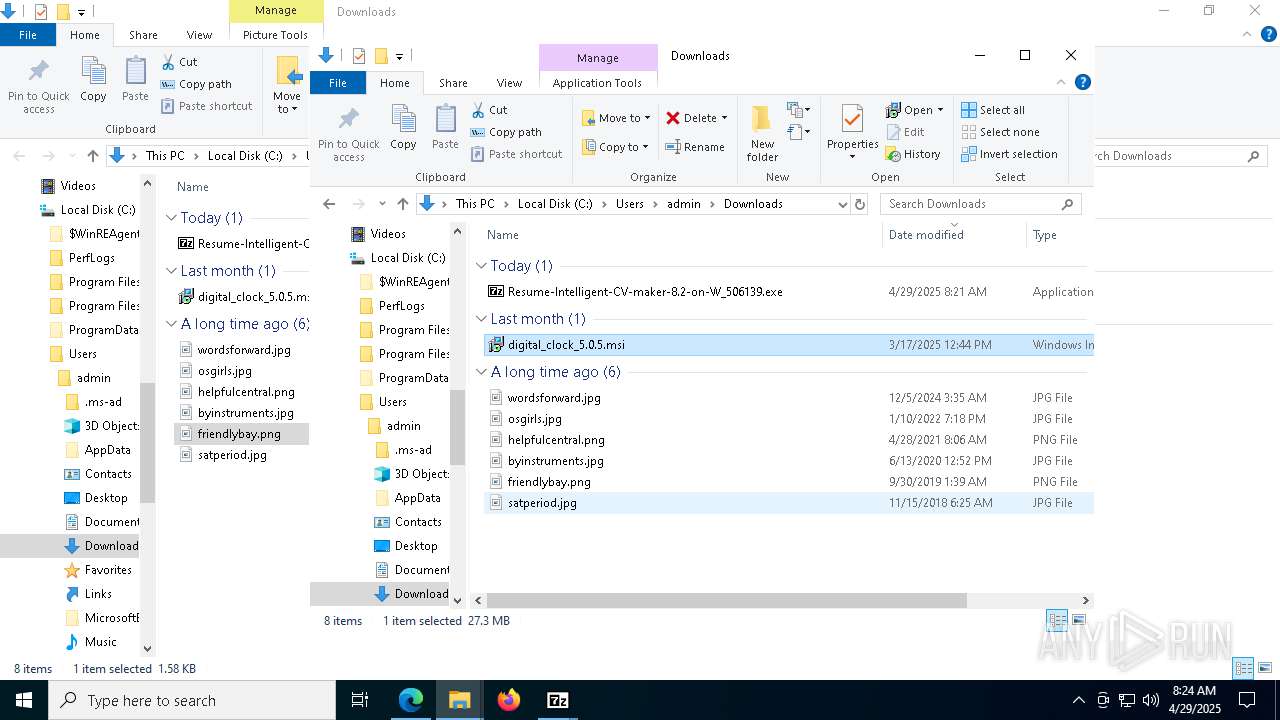Open address bar history dropdown in front window
Screen dimensions: 1280x720
[842, 204]
